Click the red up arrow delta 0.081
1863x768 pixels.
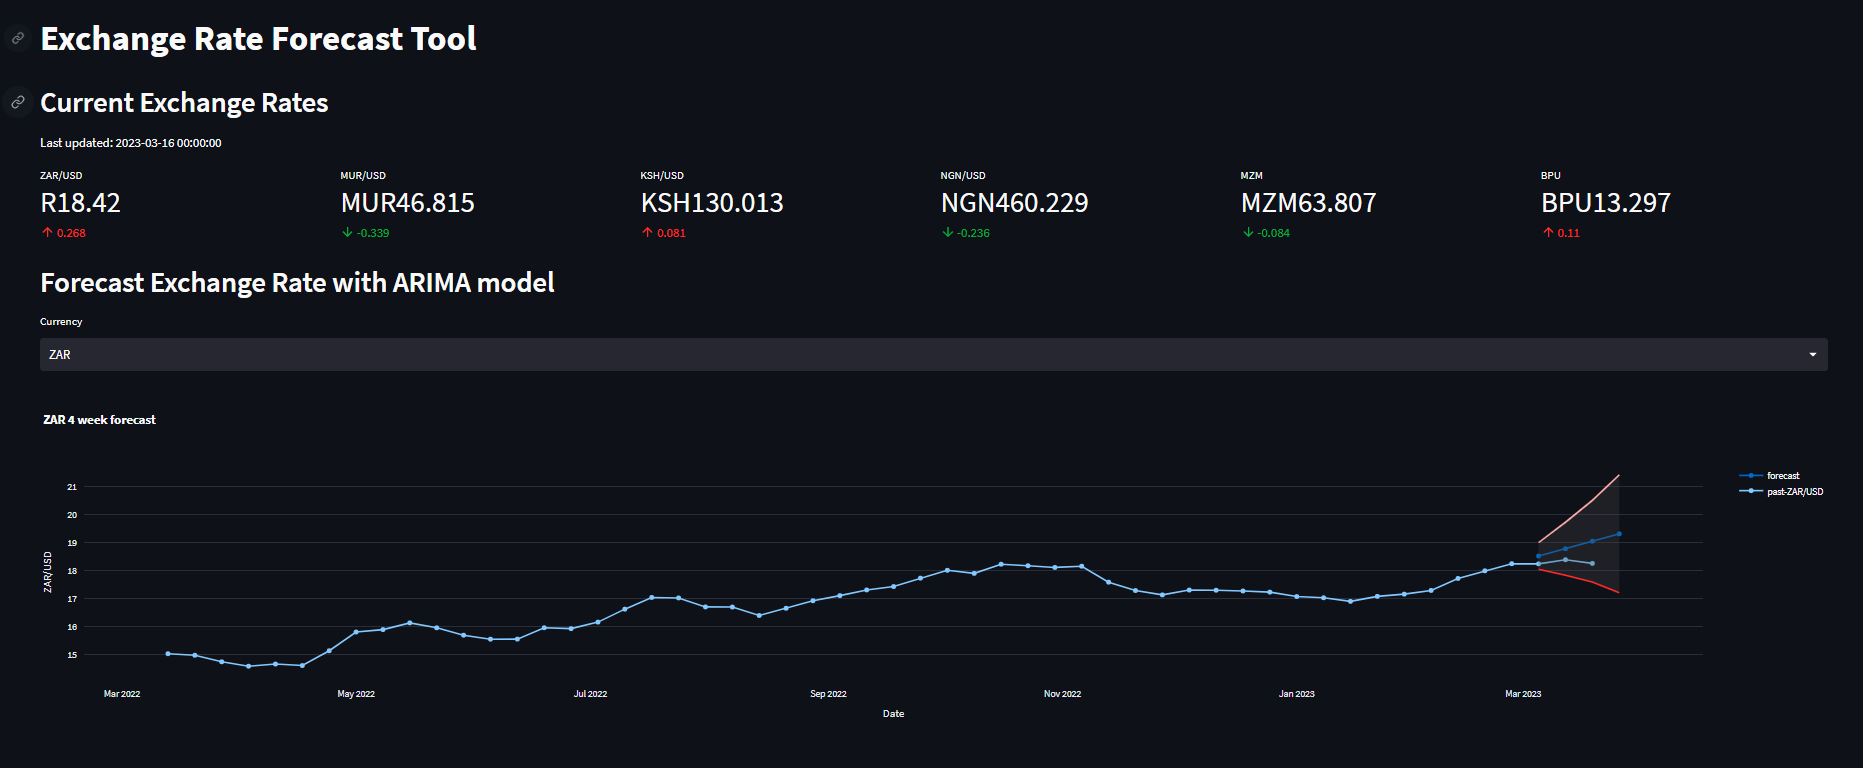(663, 233)
